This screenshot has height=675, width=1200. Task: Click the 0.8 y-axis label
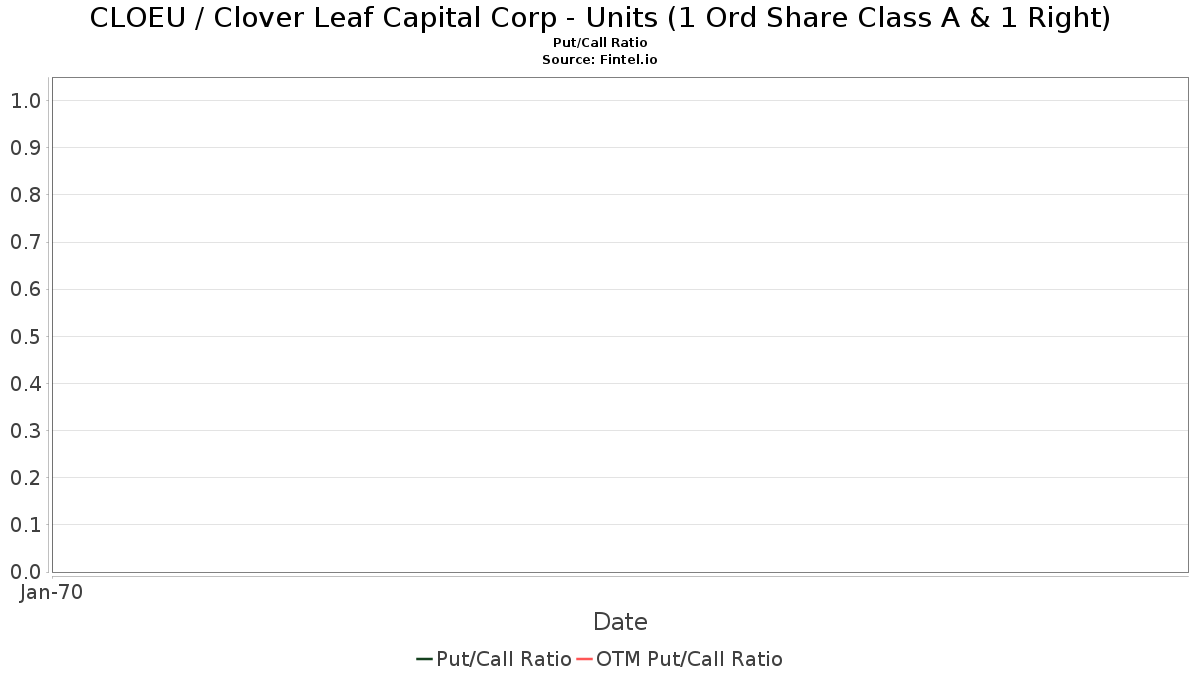[25, 194]
